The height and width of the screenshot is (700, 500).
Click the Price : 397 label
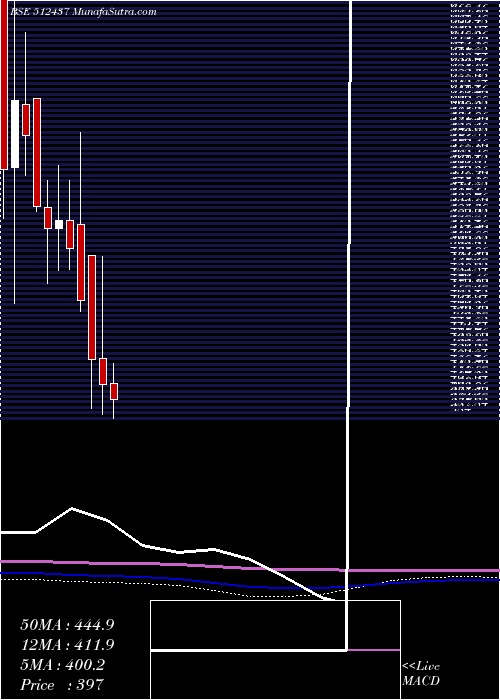(62, 685)
